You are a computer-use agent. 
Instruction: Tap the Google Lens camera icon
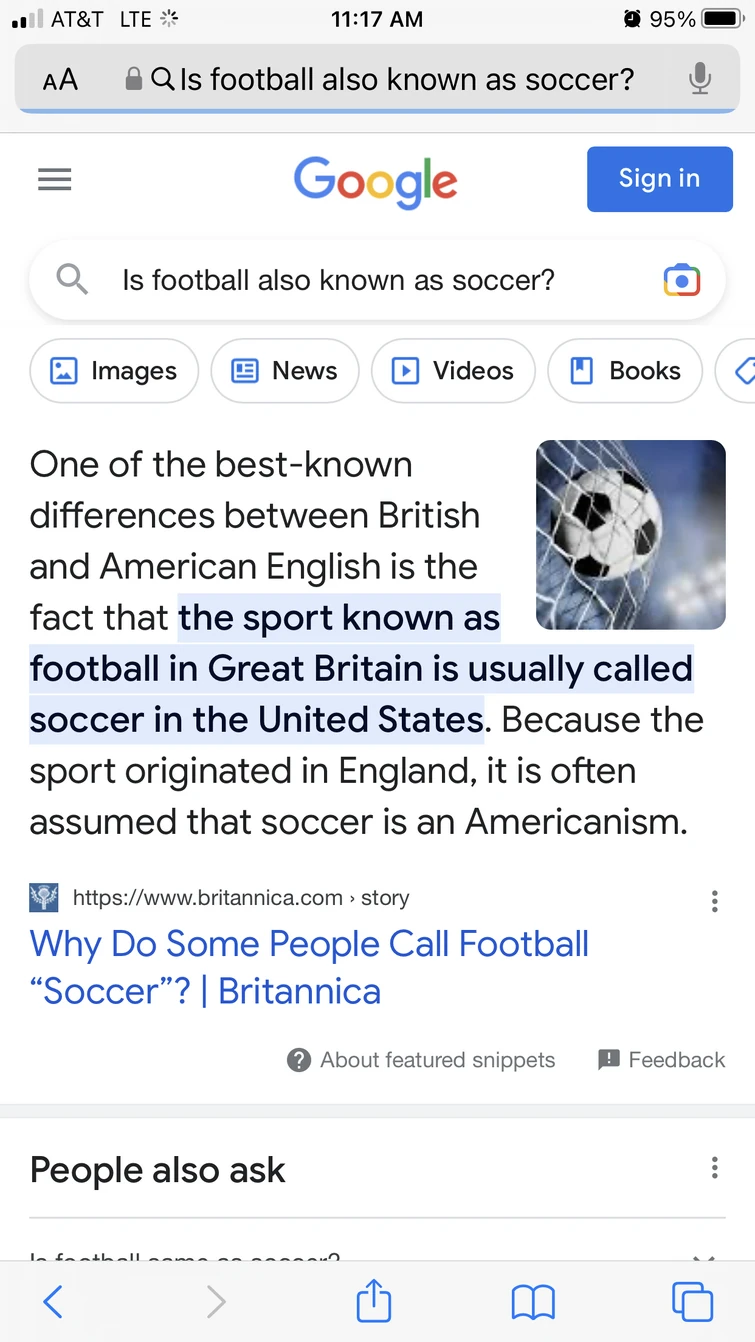[x=682, y=281]
